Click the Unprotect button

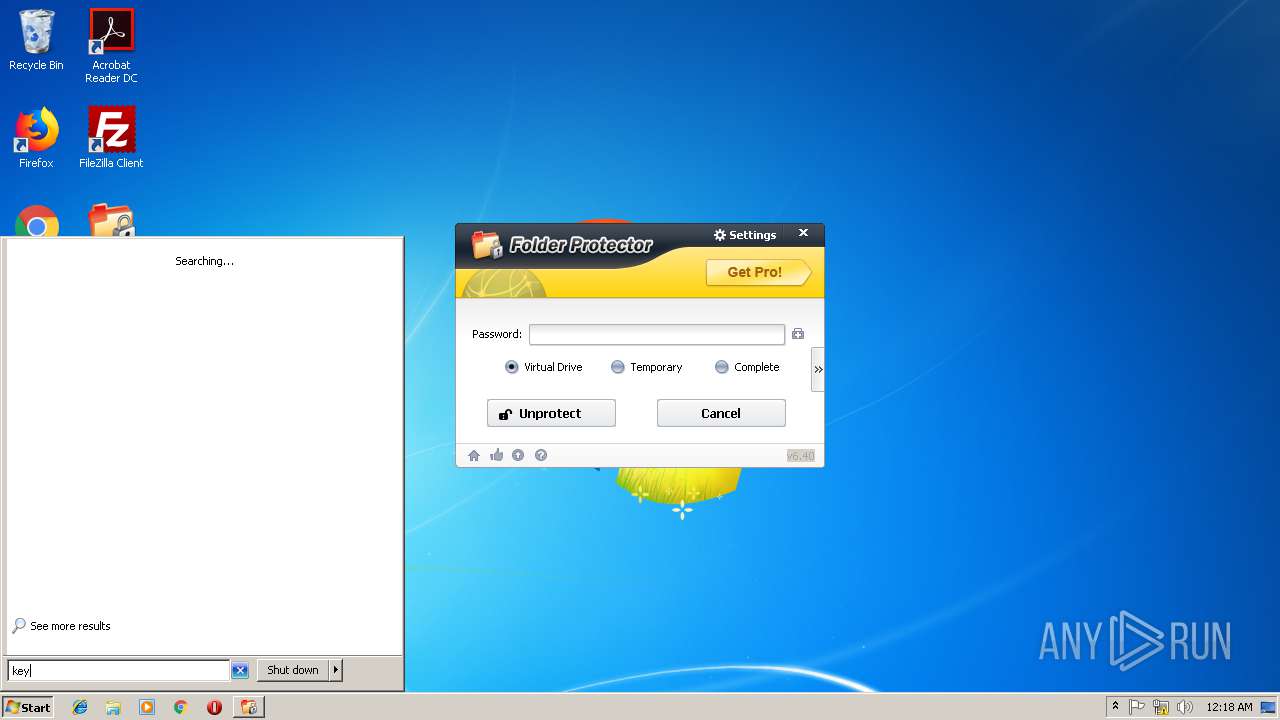point(551,413)
